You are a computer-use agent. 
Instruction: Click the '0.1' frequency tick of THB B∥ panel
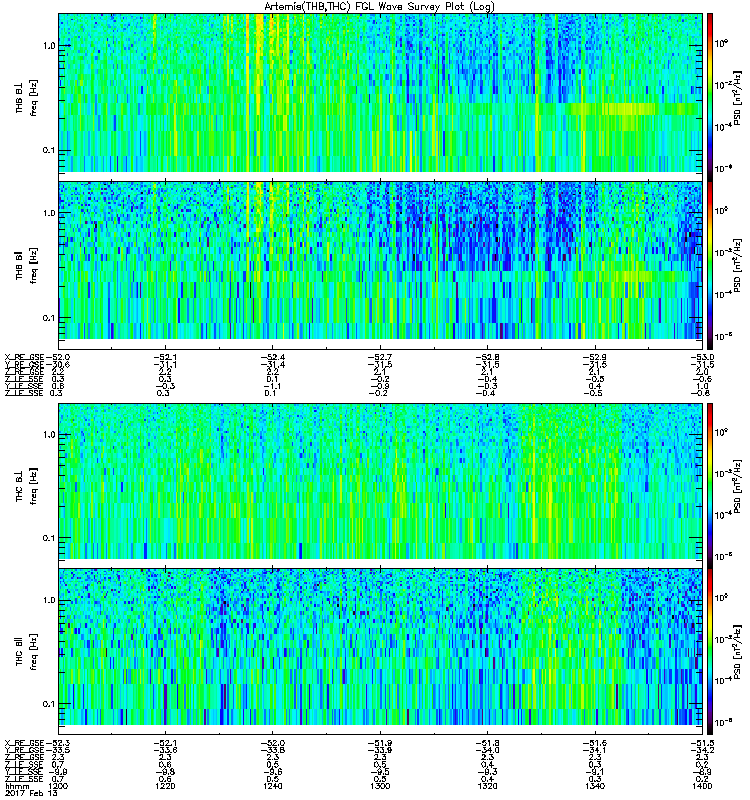coord(49,318)
